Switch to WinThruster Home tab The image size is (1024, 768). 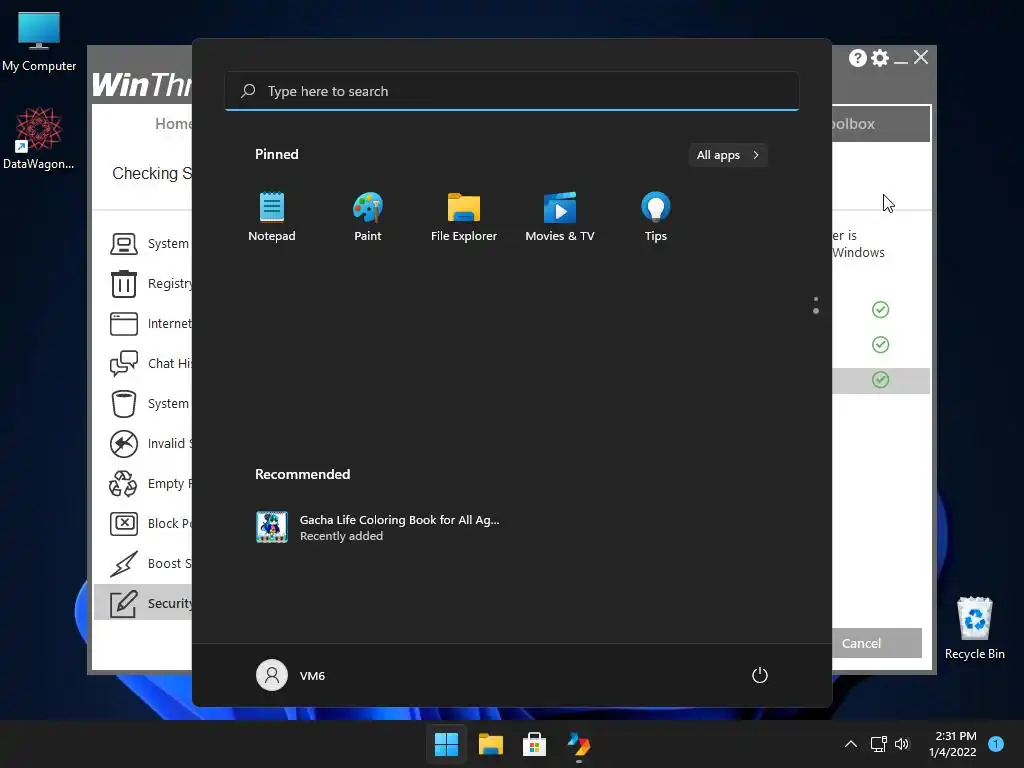[173, 123]
